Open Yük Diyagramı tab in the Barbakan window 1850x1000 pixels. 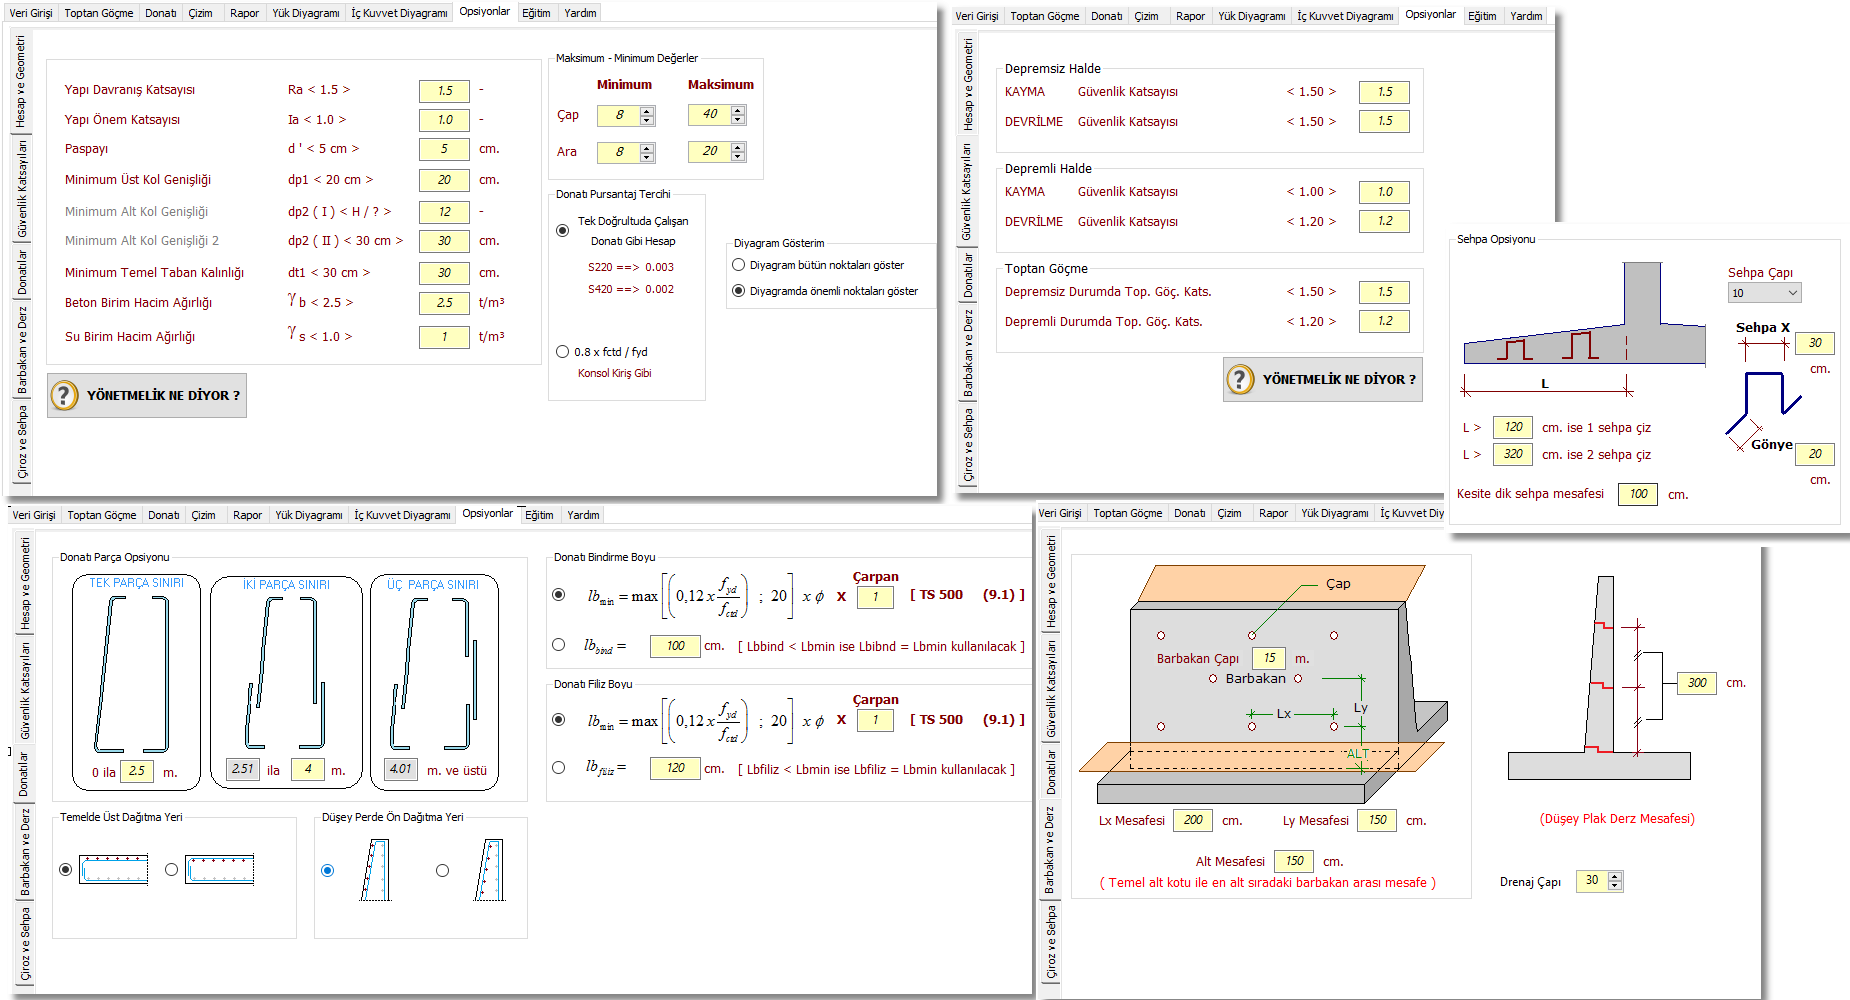tap(1334, 513)
